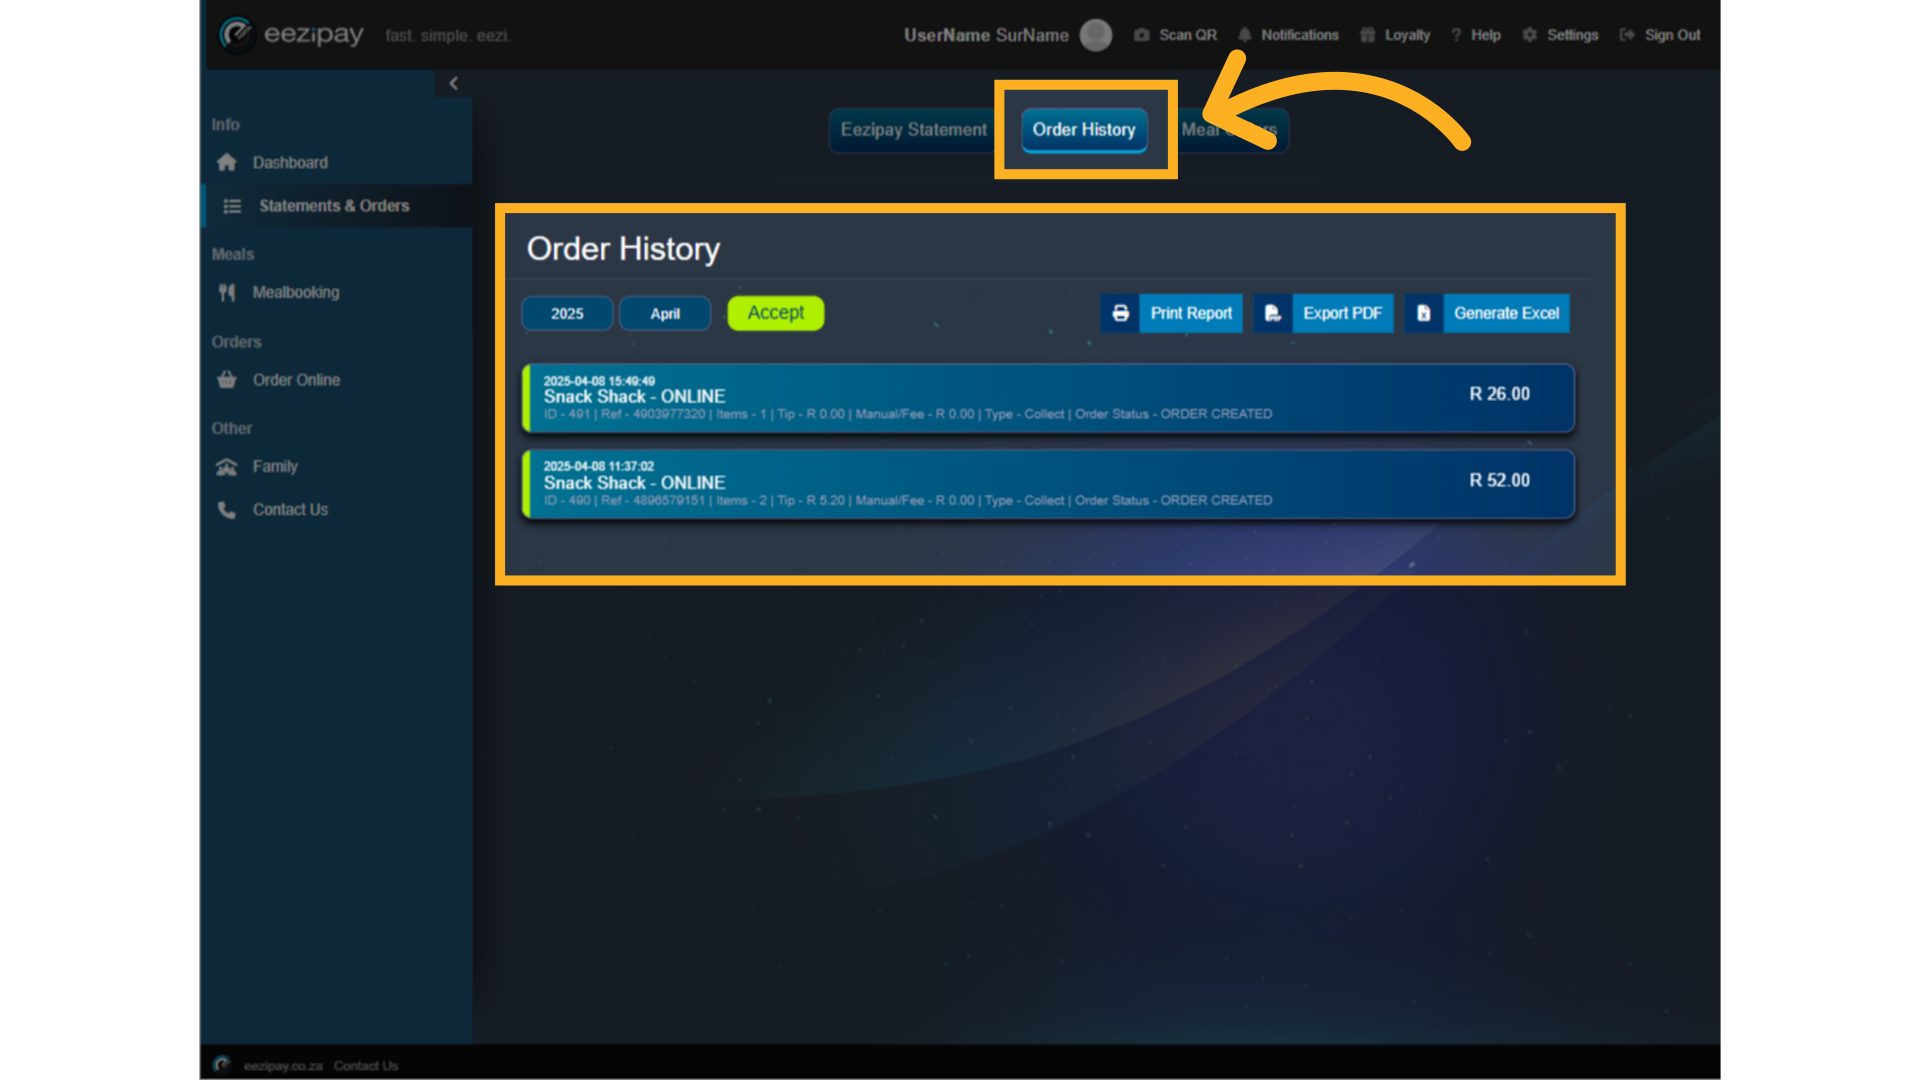This screenshot has height=1080, width=1920.
Task: Open the Scan QR camera icon
Action: tap(1141, 34)
